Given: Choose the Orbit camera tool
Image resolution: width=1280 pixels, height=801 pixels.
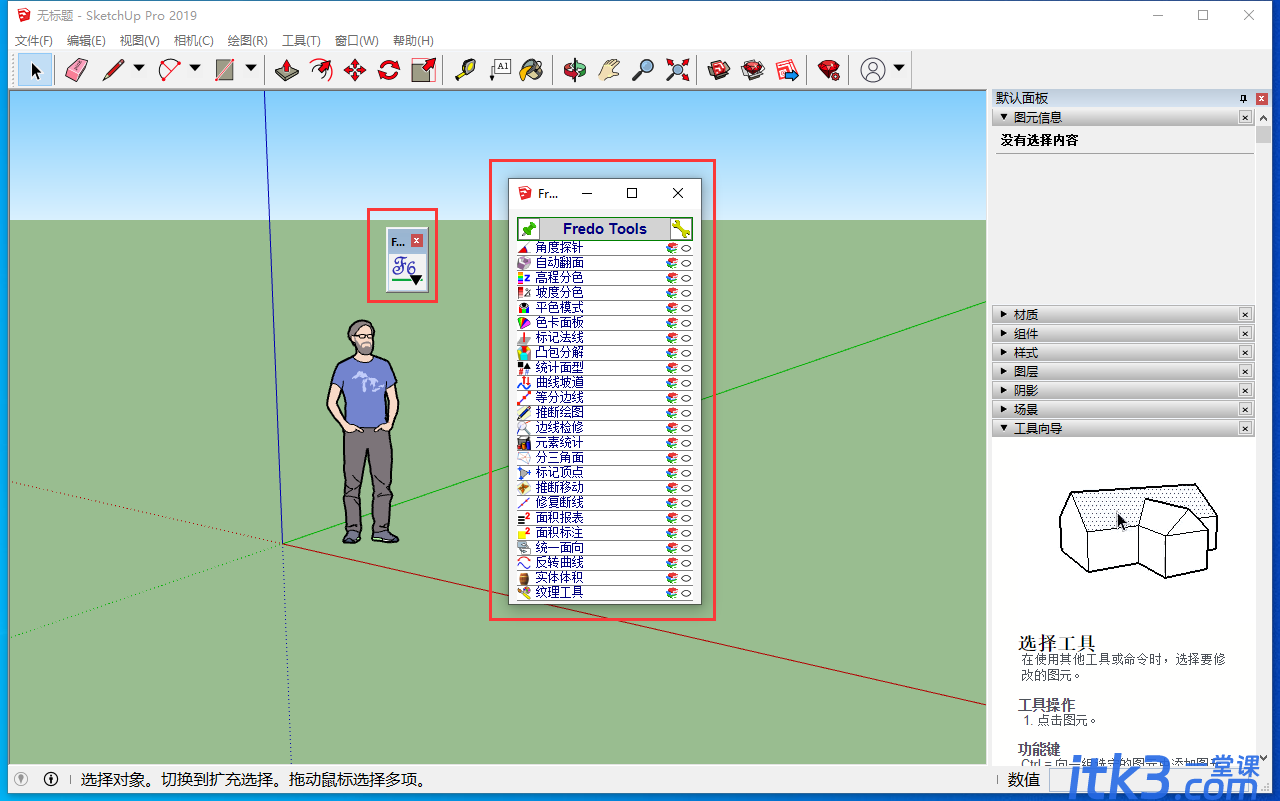Looking at the screenshot, I should pos(575,70).
